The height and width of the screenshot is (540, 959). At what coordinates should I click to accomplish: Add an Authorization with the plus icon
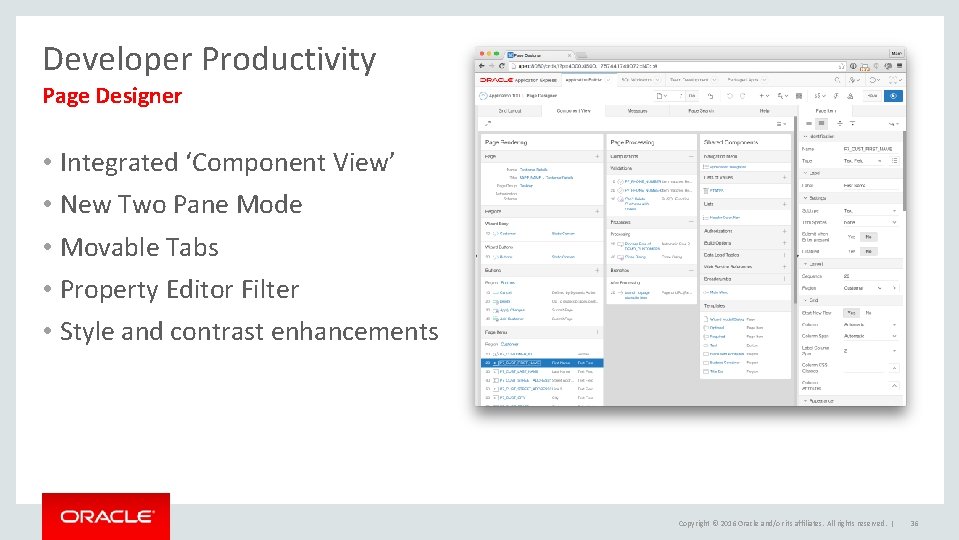[x=785, y=231]
